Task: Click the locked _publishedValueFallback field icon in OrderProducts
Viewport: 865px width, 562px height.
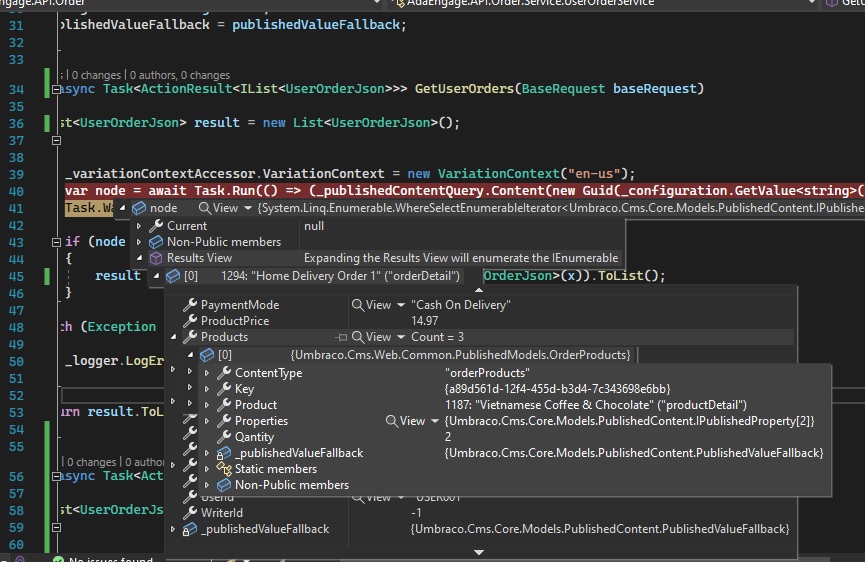Action: 223,453
